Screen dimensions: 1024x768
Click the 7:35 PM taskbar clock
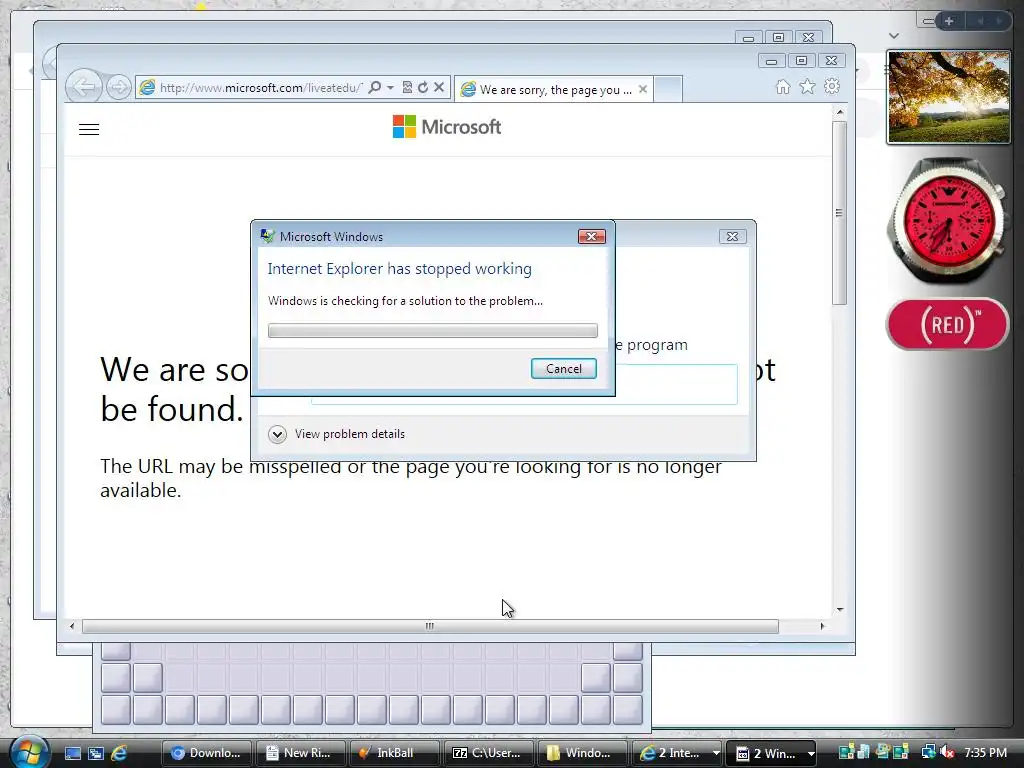click(985, 753)
